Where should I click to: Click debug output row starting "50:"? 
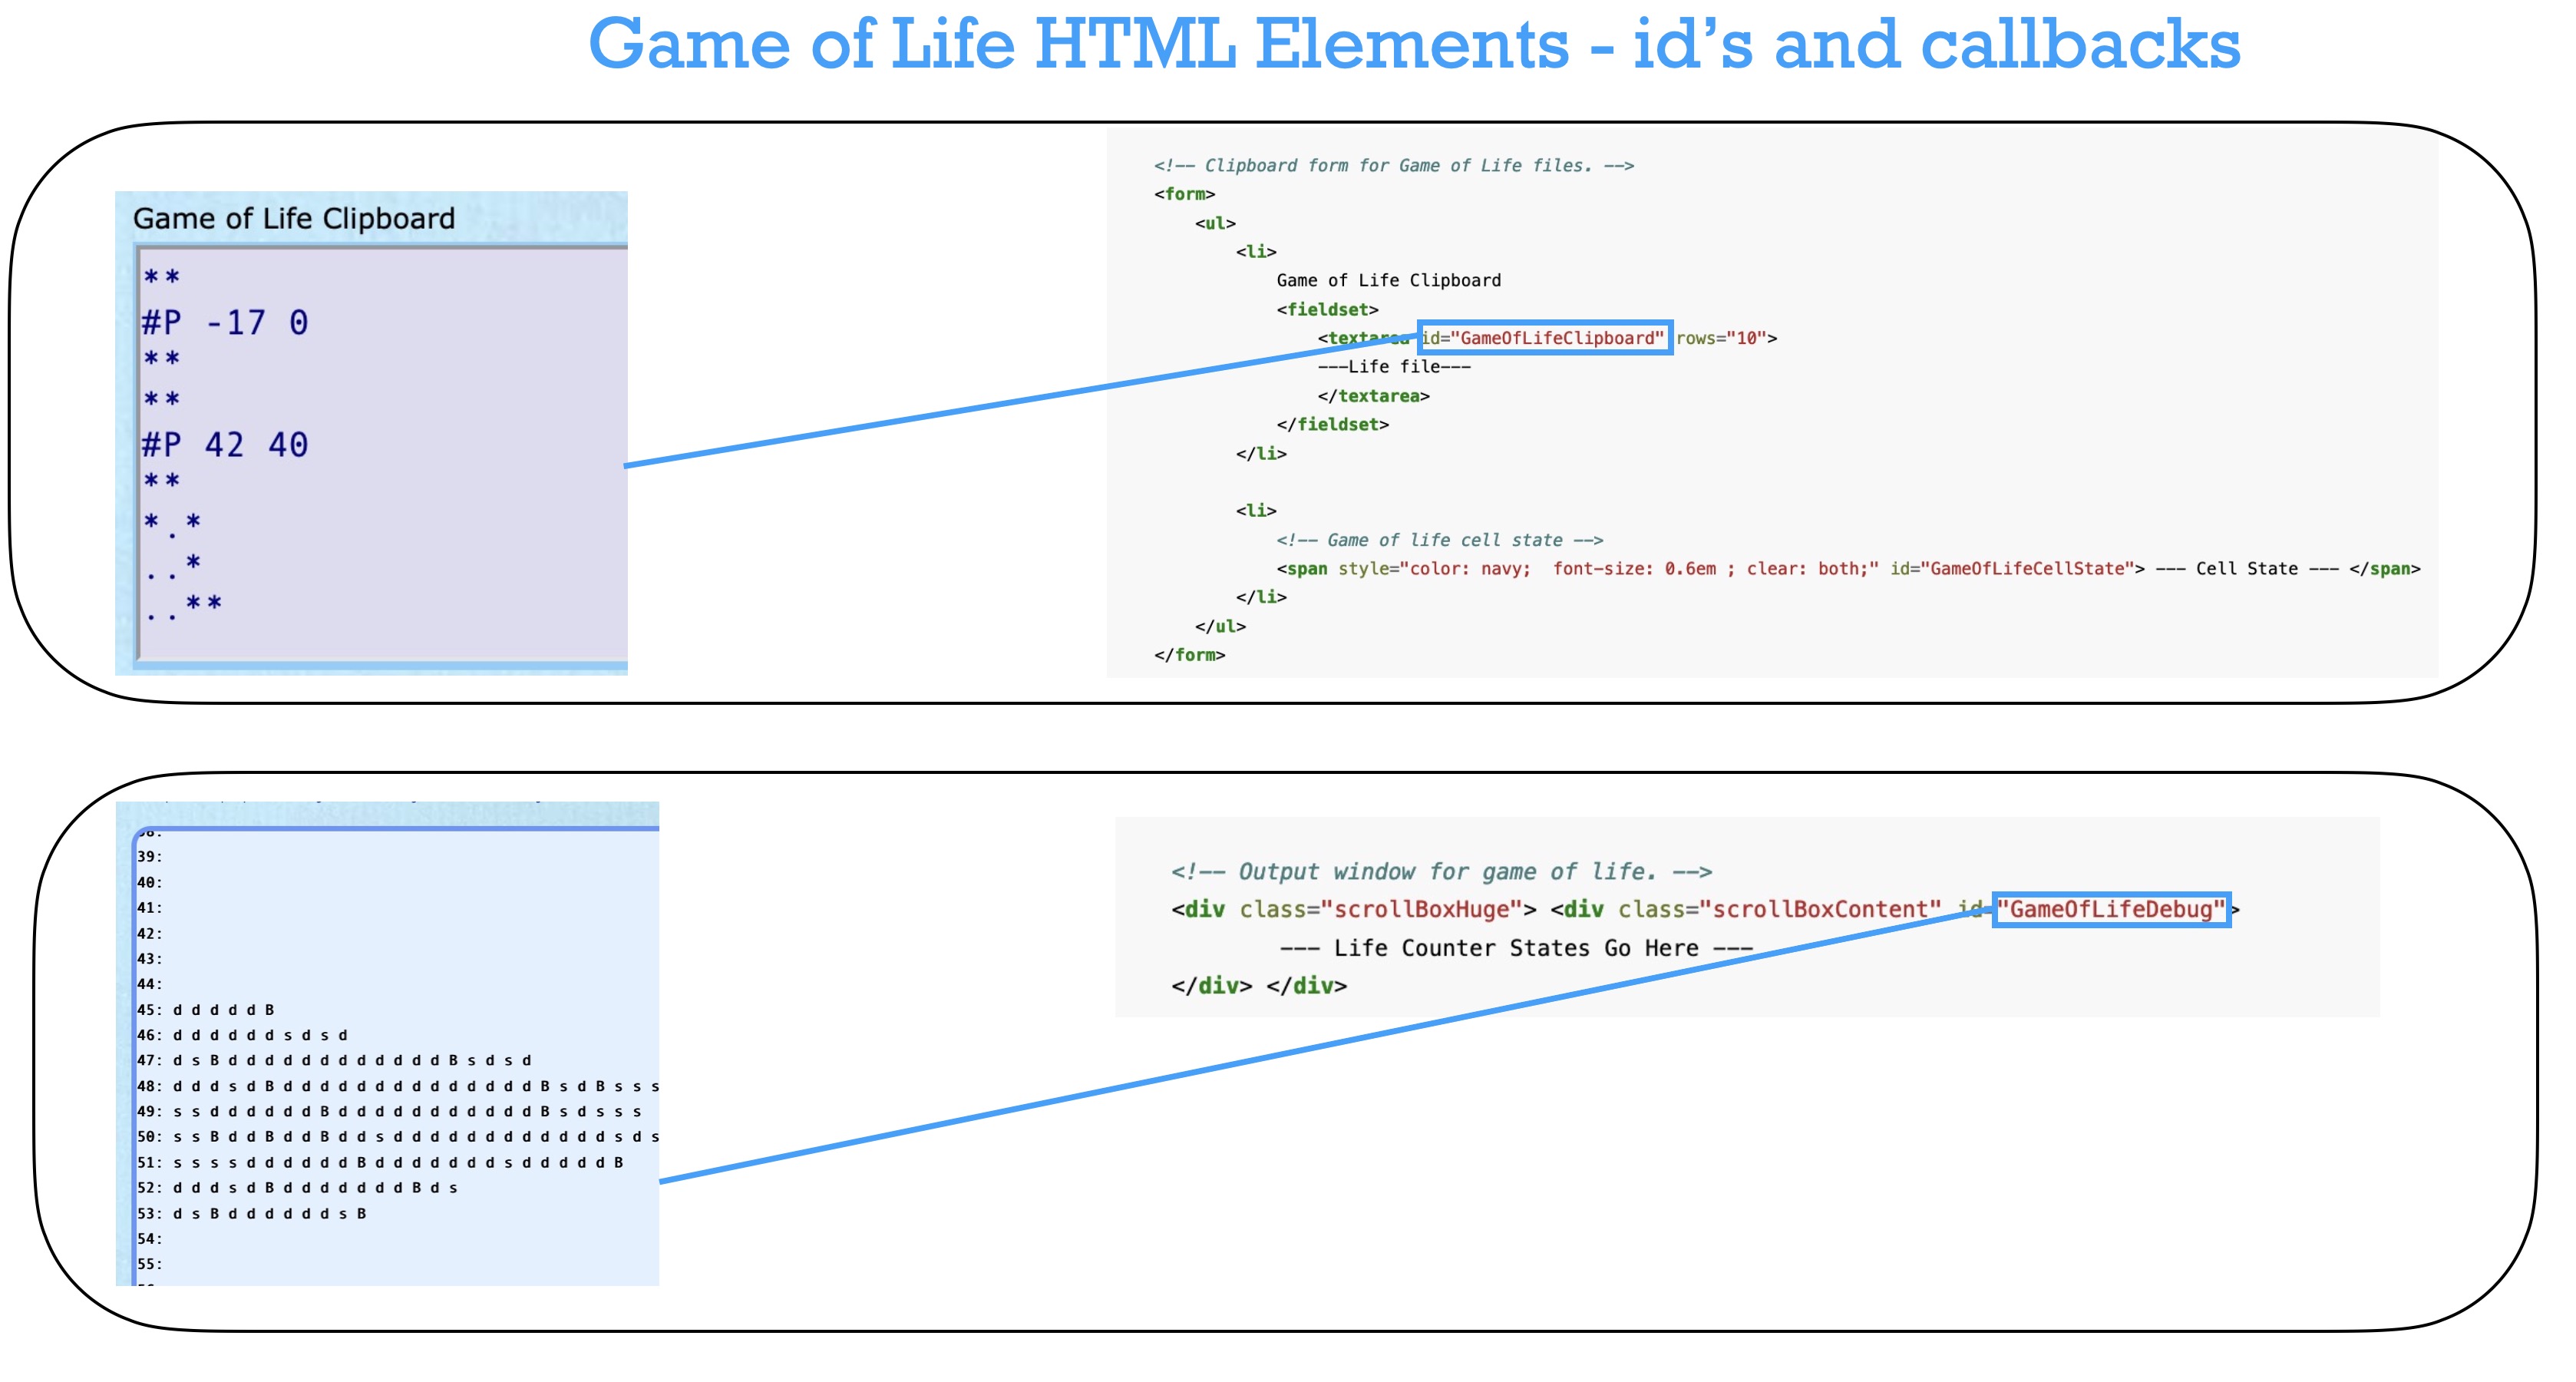click(x=398, y=1136)
